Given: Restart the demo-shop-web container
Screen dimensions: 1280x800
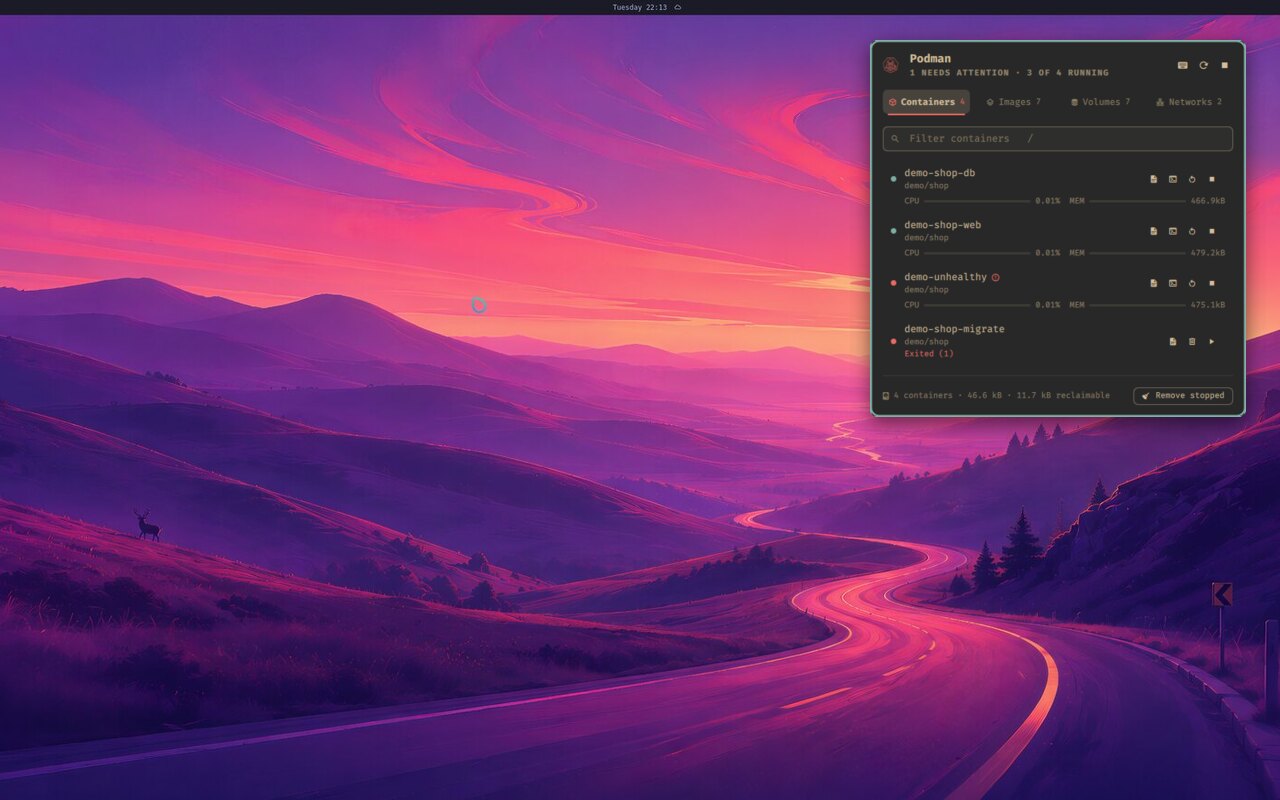Looking at the screenshot, I should point(1192,231).
